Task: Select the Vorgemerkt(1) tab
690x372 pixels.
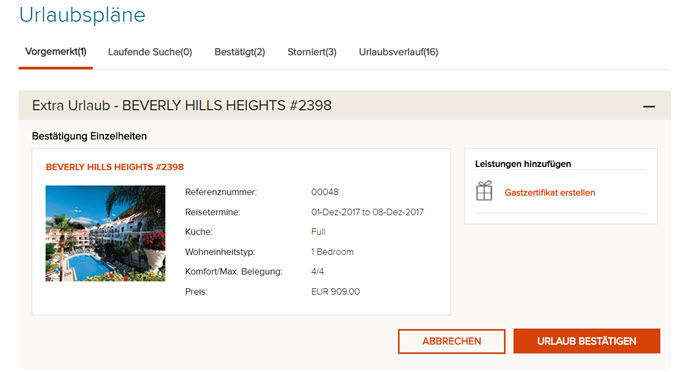Action: tap(55, 52)
